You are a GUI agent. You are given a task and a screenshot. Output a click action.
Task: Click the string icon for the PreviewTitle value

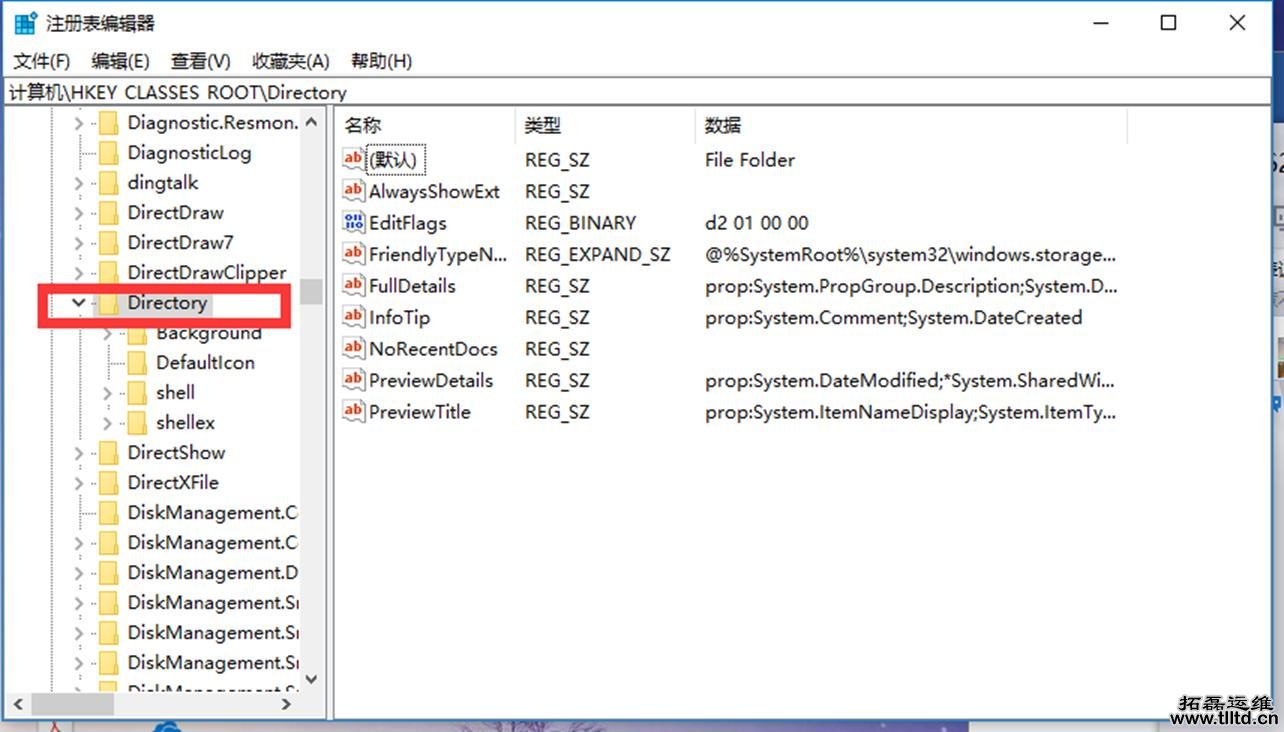coord(354,411)
